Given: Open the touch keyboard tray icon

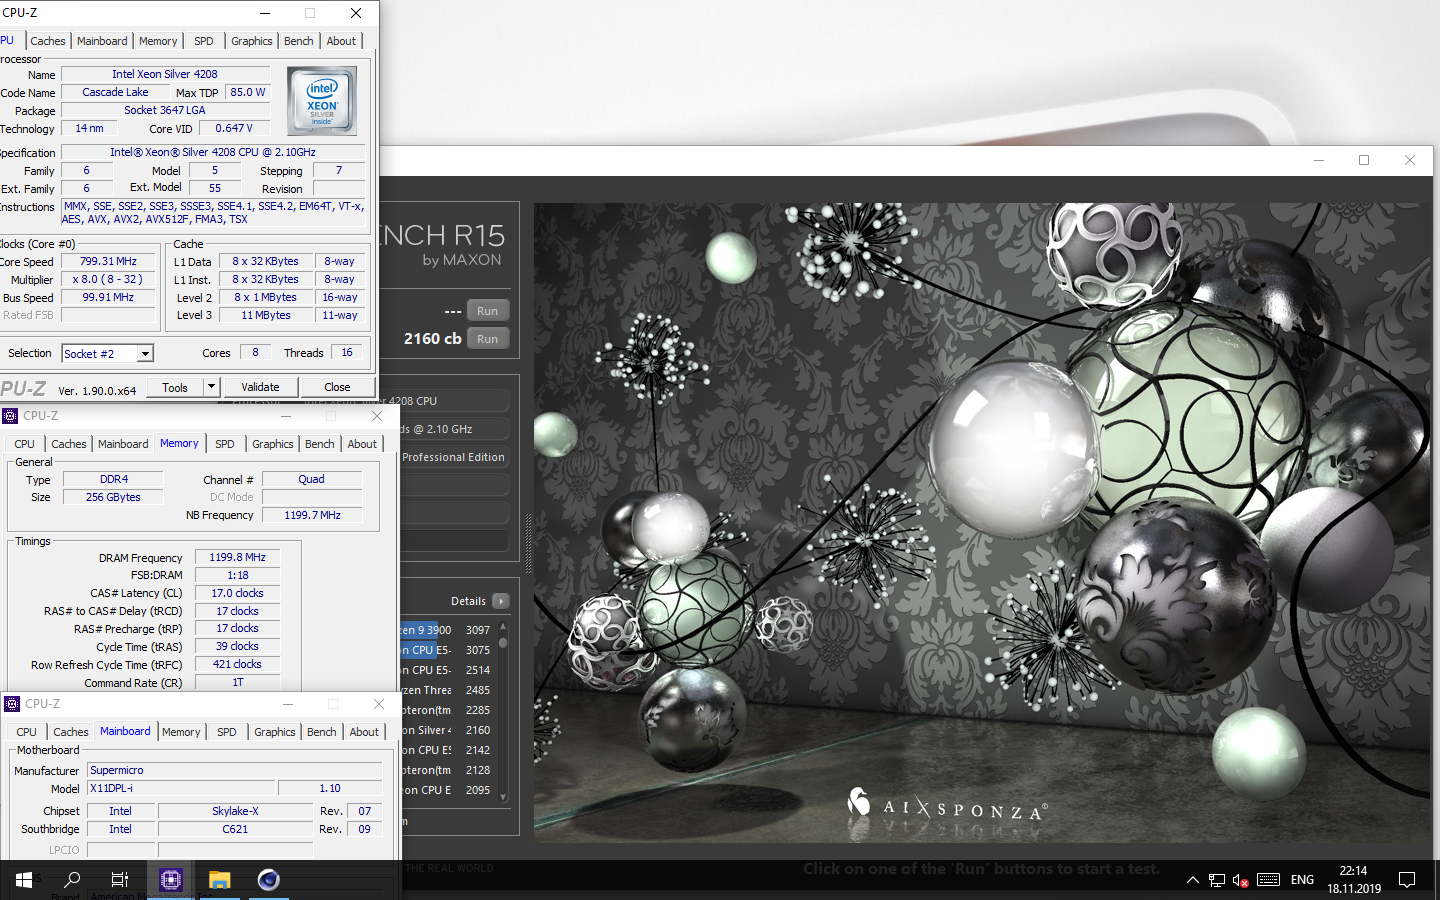Looking at the screenshot, I should 1269,880.
